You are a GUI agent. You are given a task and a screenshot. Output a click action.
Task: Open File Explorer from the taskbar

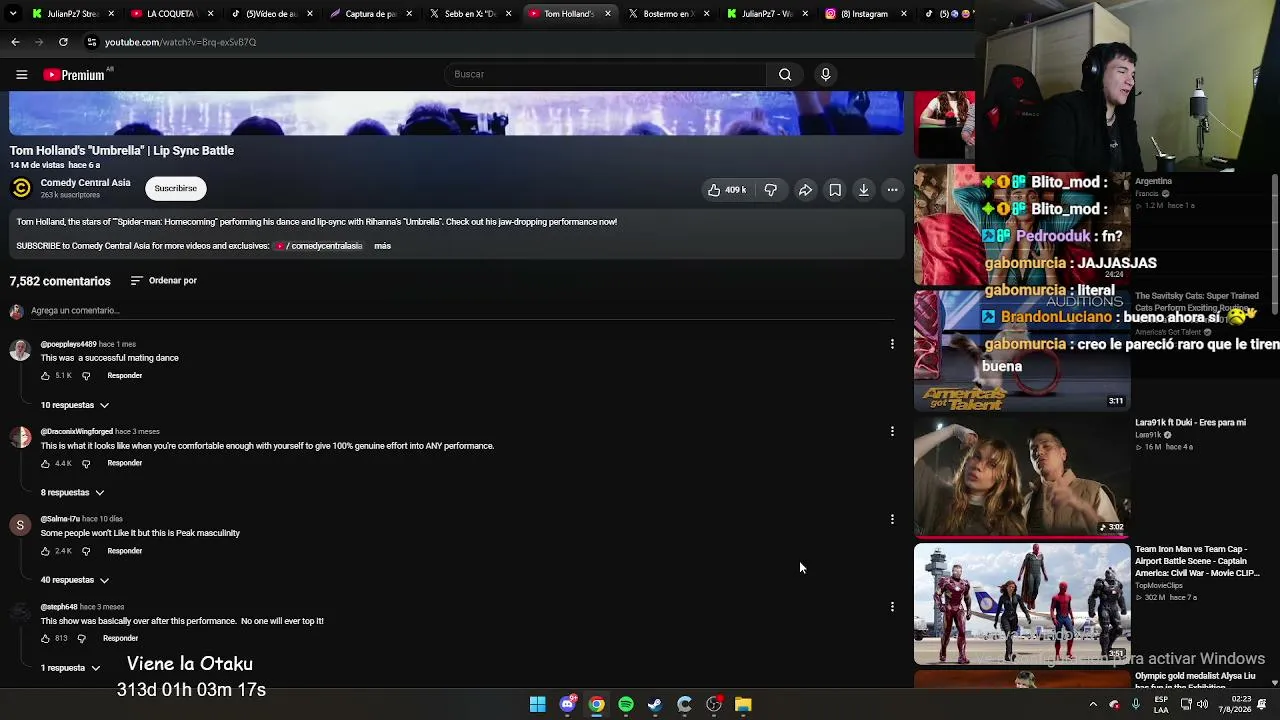(x=743, y=705)
